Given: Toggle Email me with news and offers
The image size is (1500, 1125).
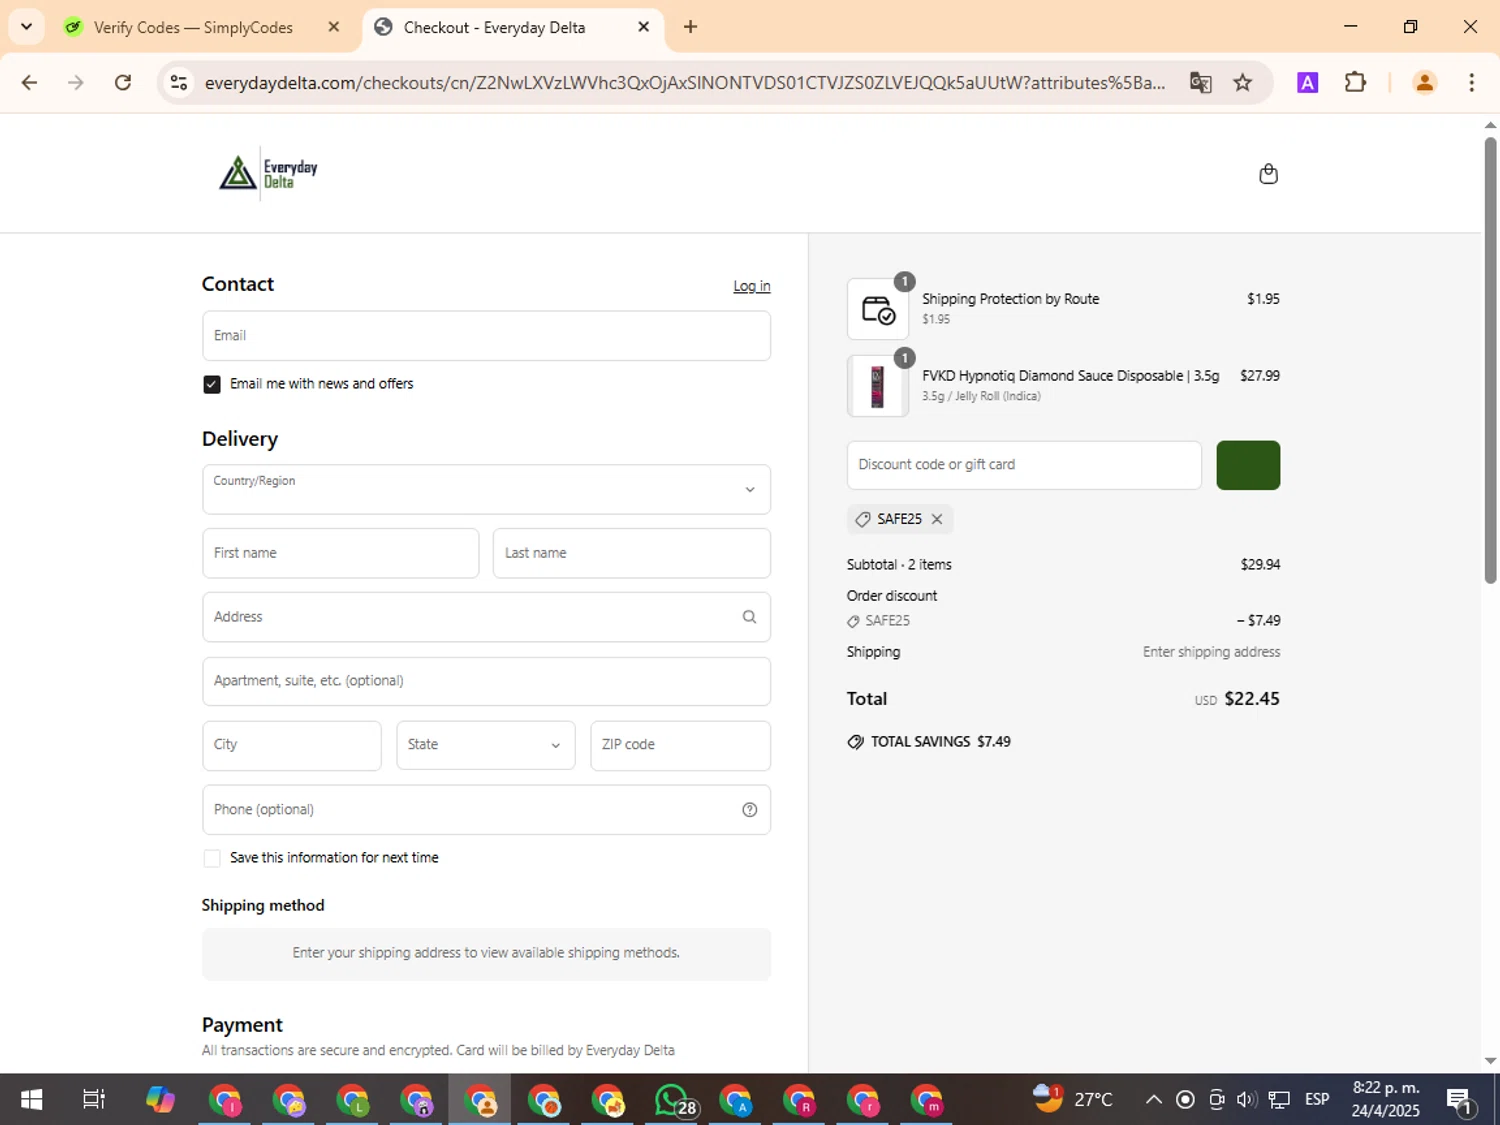Looking at the screenshot, I should click(x=212, y=384).
